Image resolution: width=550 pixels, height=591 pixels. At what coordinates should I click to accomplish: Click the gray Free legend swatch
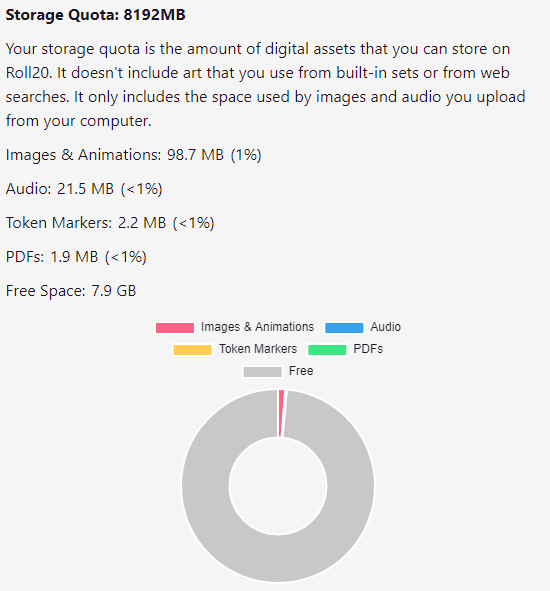[262, 372]
